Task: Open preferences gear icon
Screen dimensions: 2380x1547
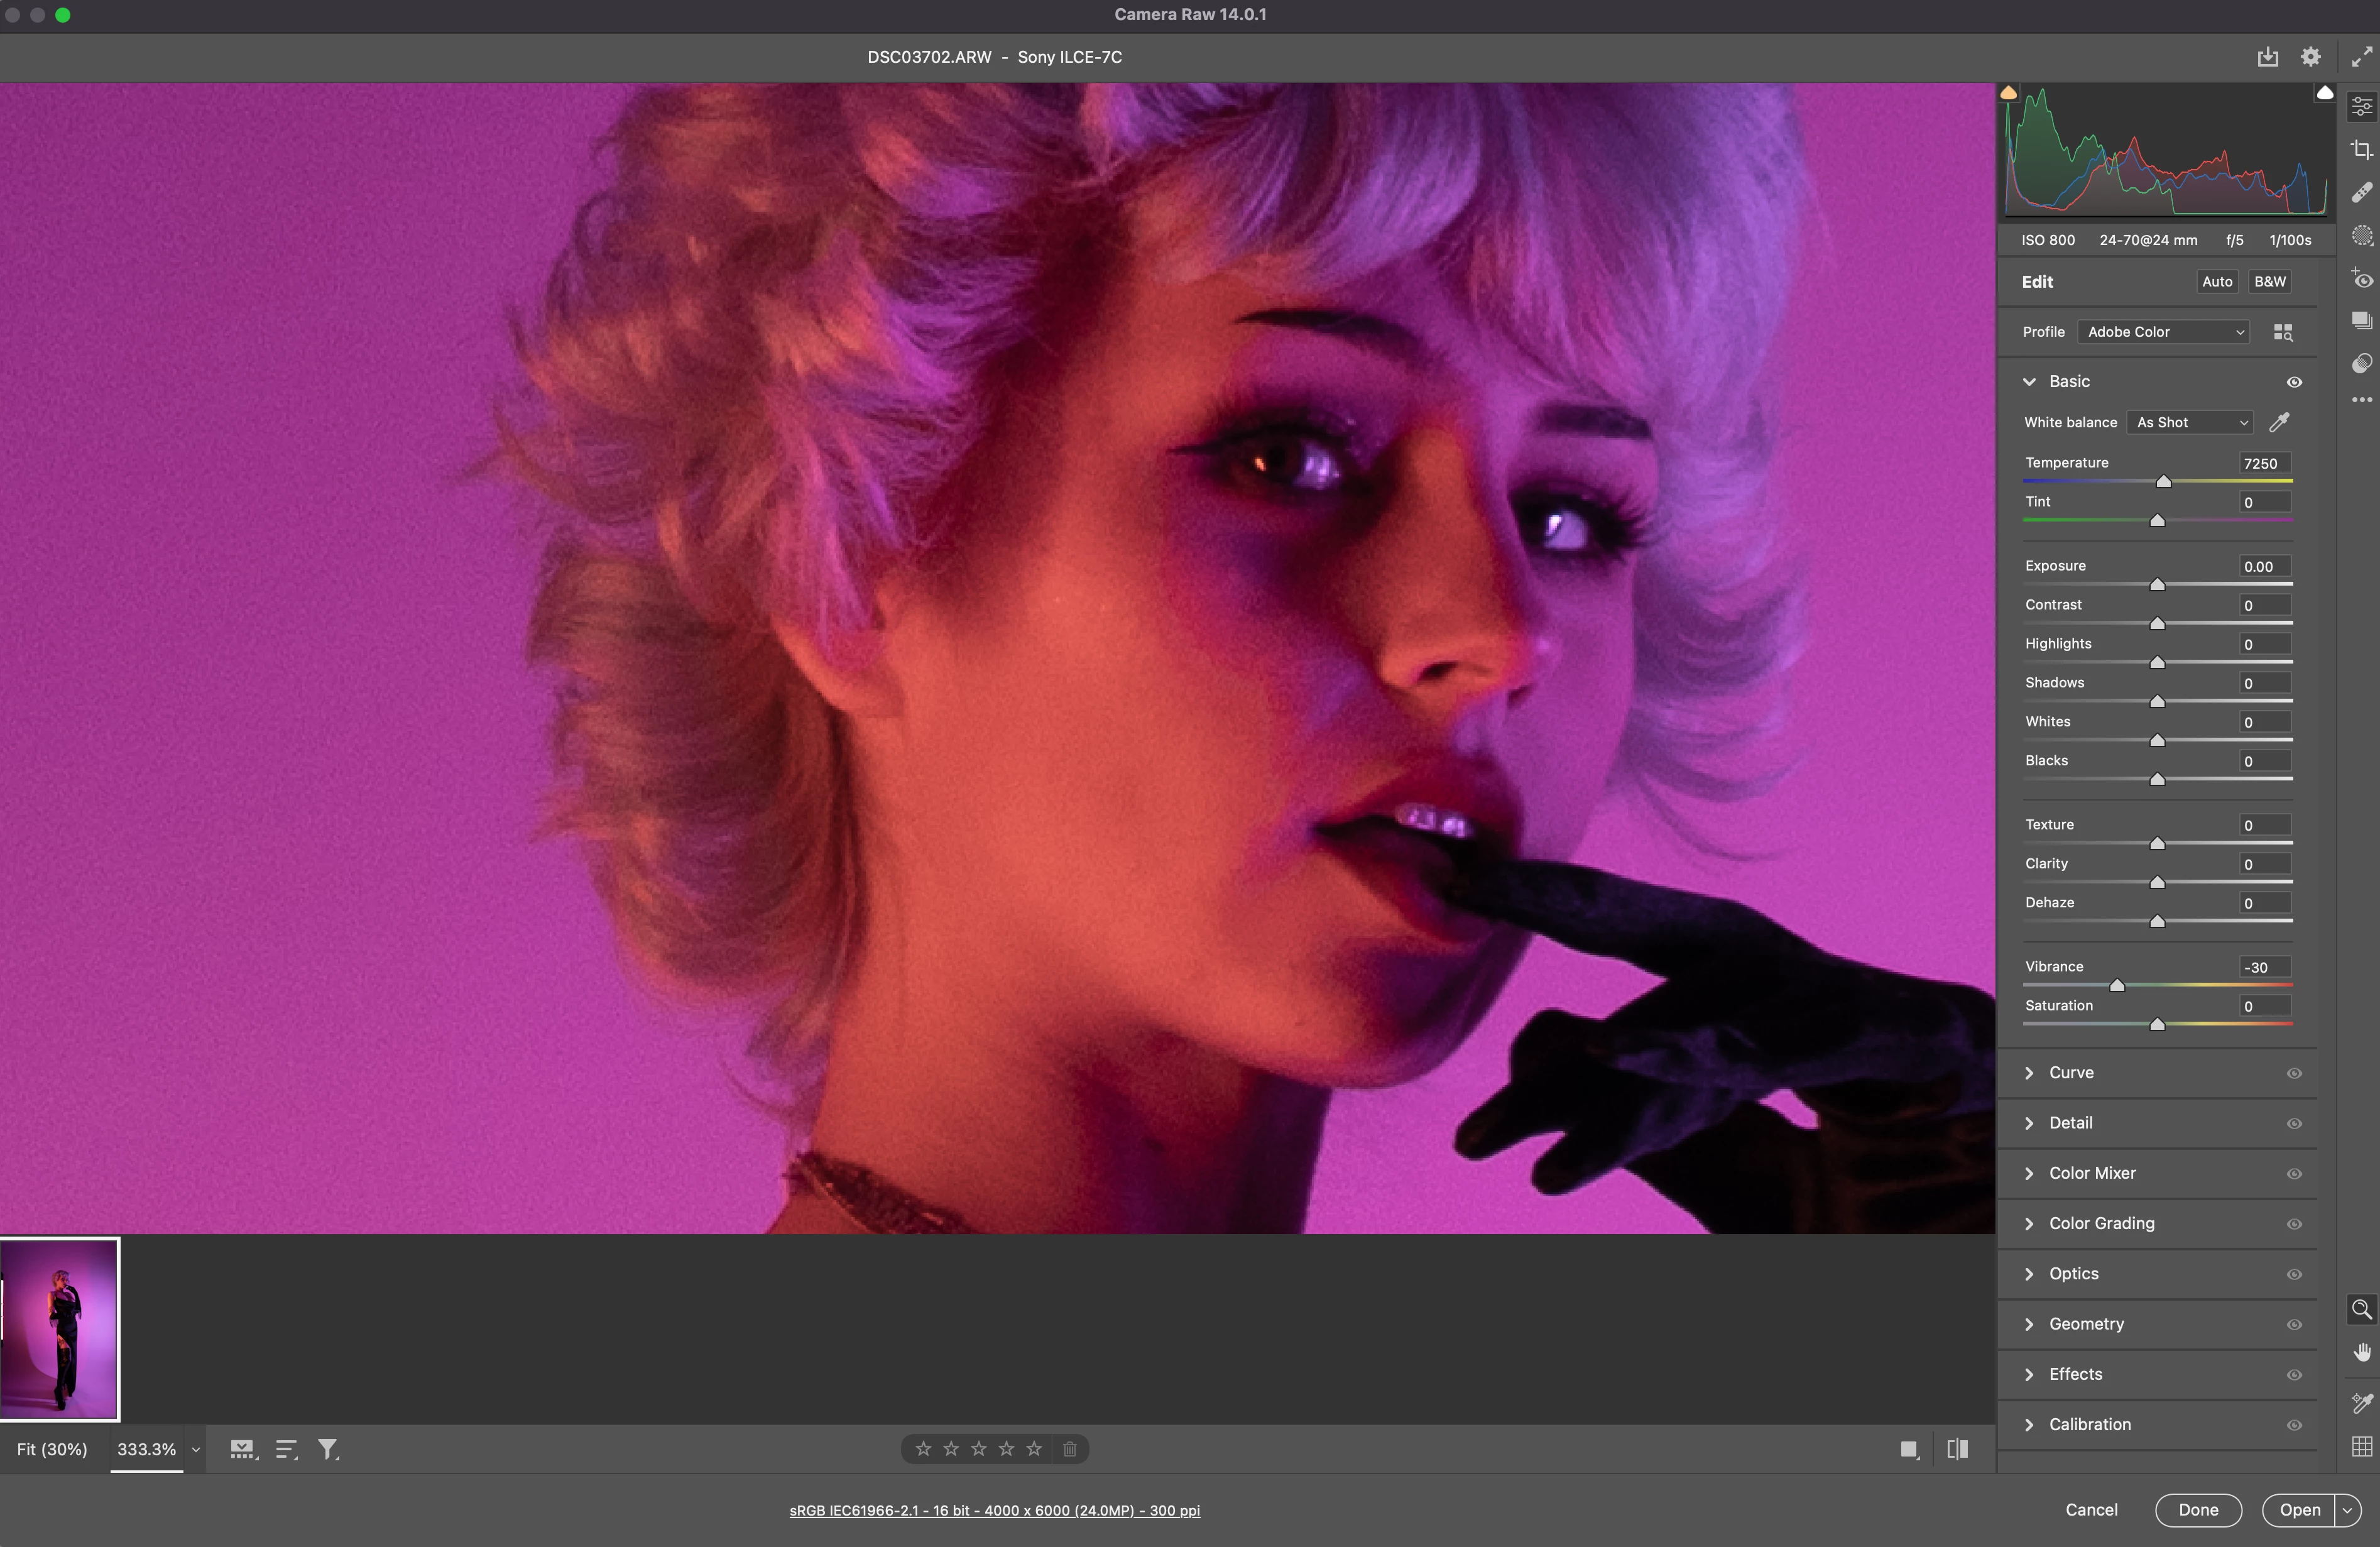Action: click(2310, 57)
